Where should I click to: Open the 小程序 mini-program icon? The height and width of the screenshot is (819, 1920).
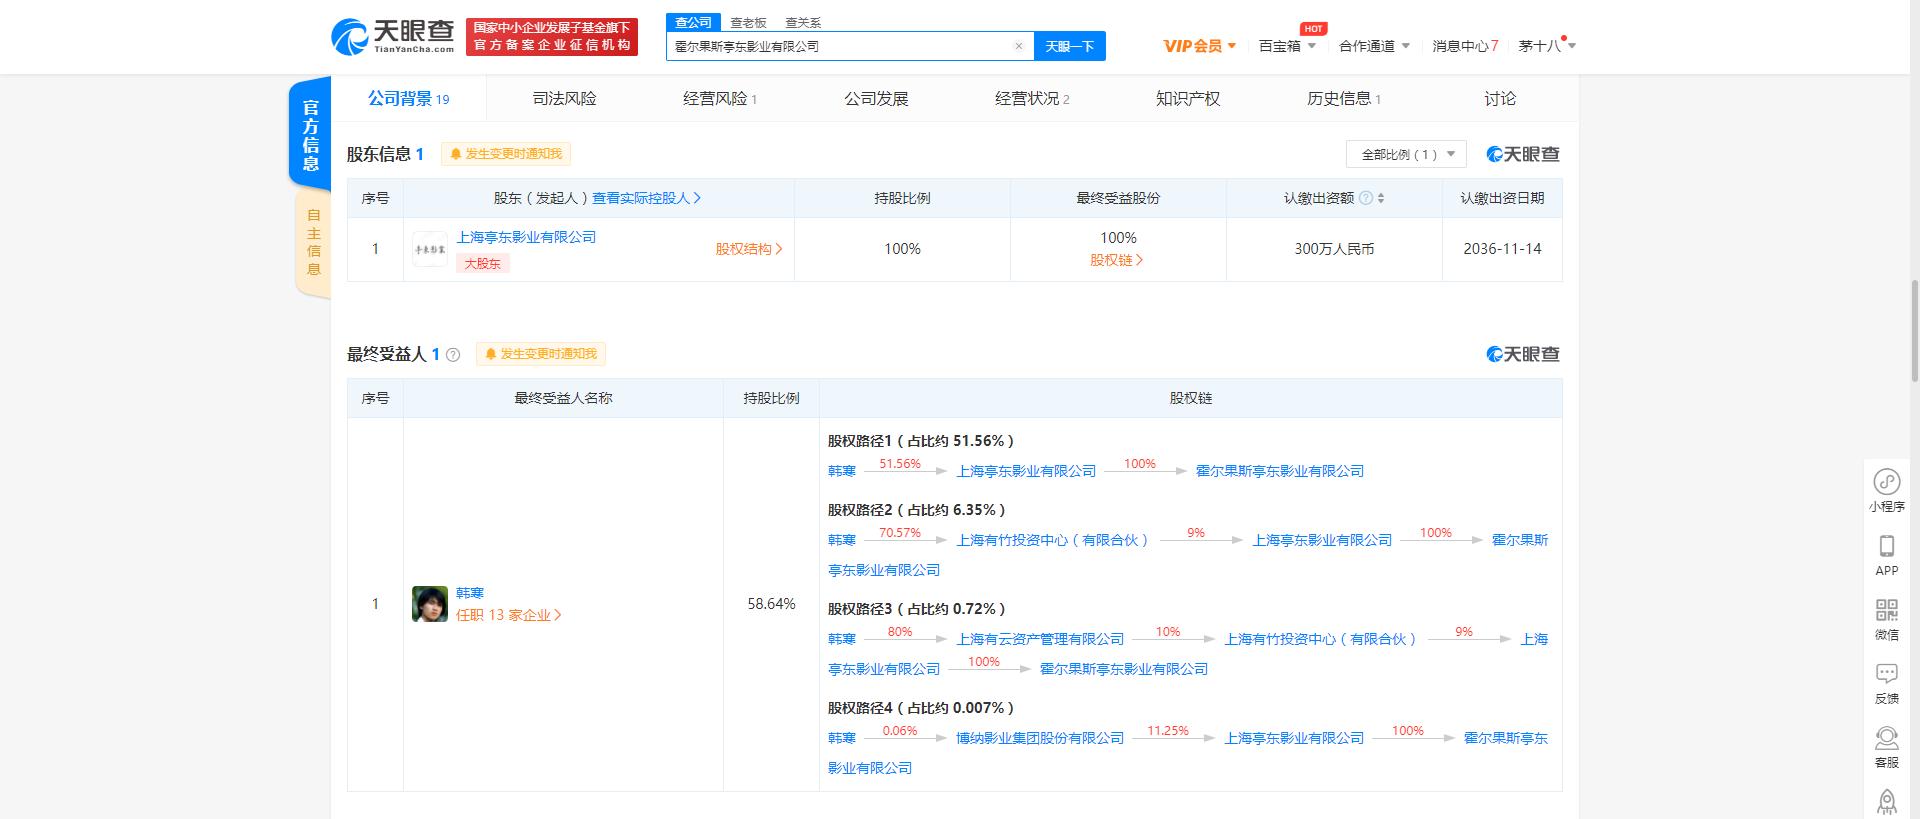click(x=1886, y=490)
